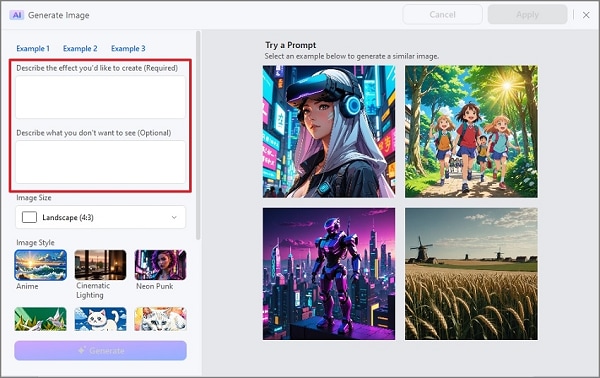Choose the anime kids running in forest example

point(471,131)
